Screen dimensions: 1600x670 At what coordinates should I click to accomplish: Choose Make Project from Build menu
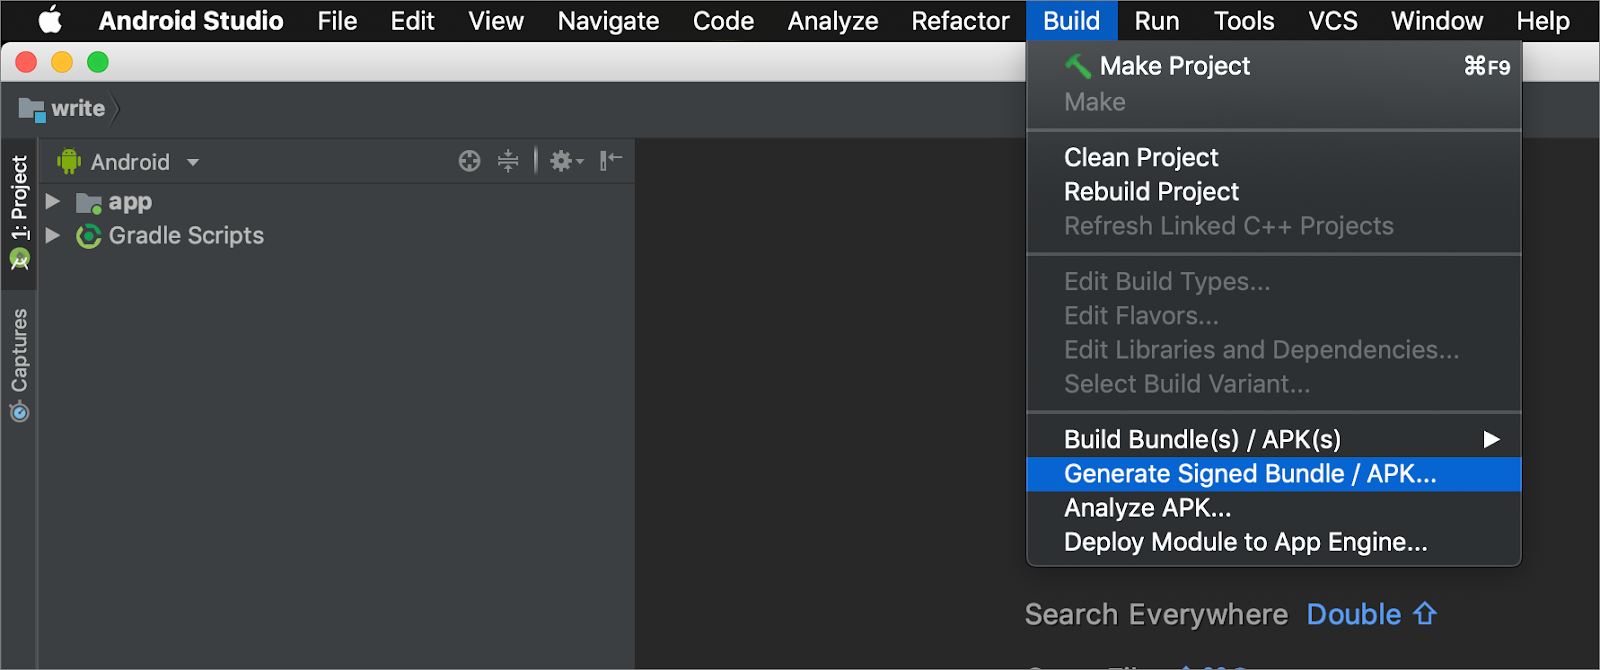[x=1174, y=66]
